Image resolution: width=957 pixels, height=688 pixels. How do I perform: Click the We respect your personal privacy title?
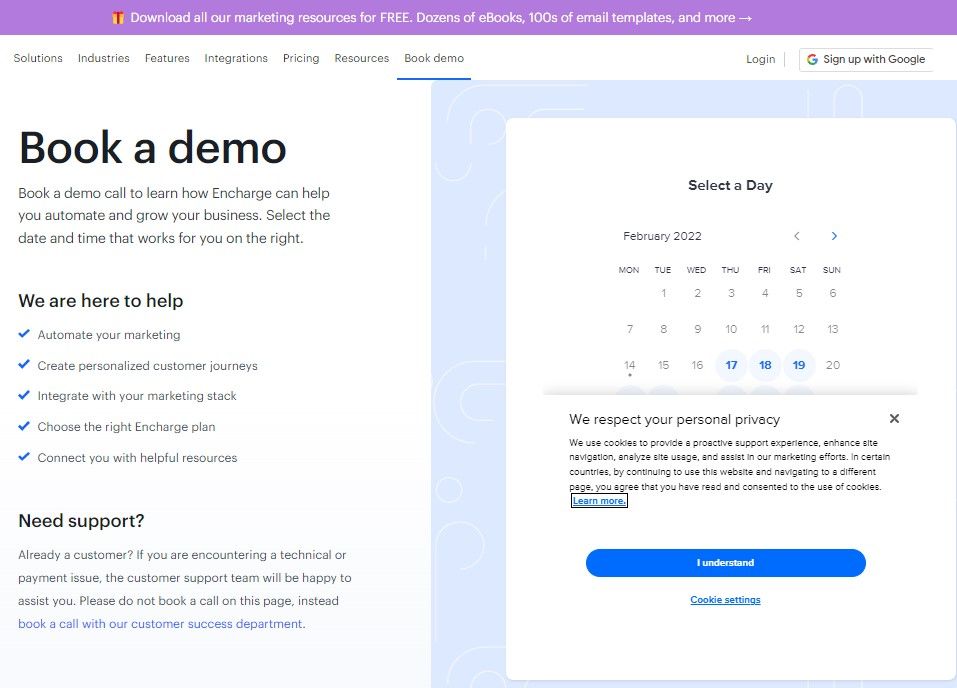point(674,419)
